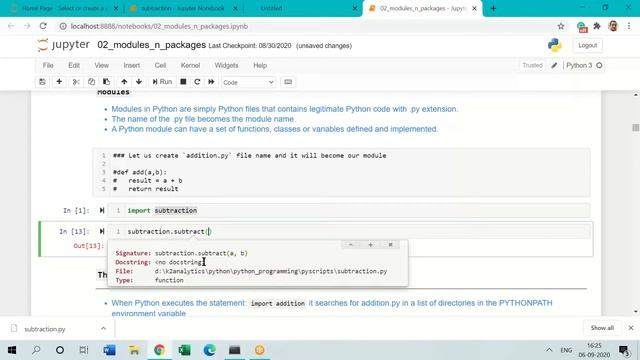This screenshot has width=640, height=360.
Task: Open the Windows Start menu
Action: (12, 350)
